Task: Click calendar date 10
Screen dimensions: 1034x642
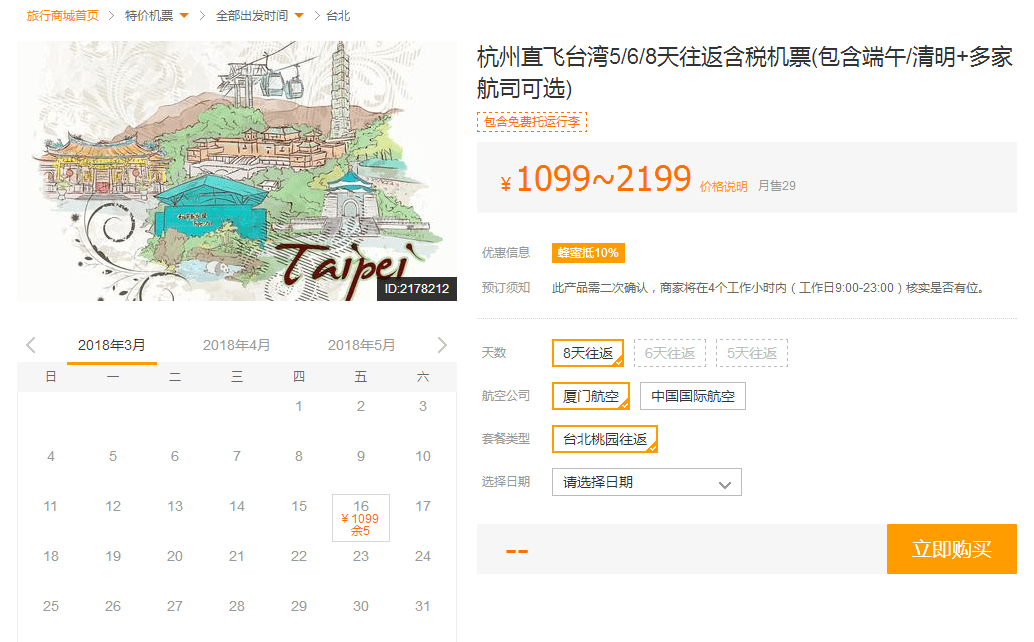Action: pos(423,456)
